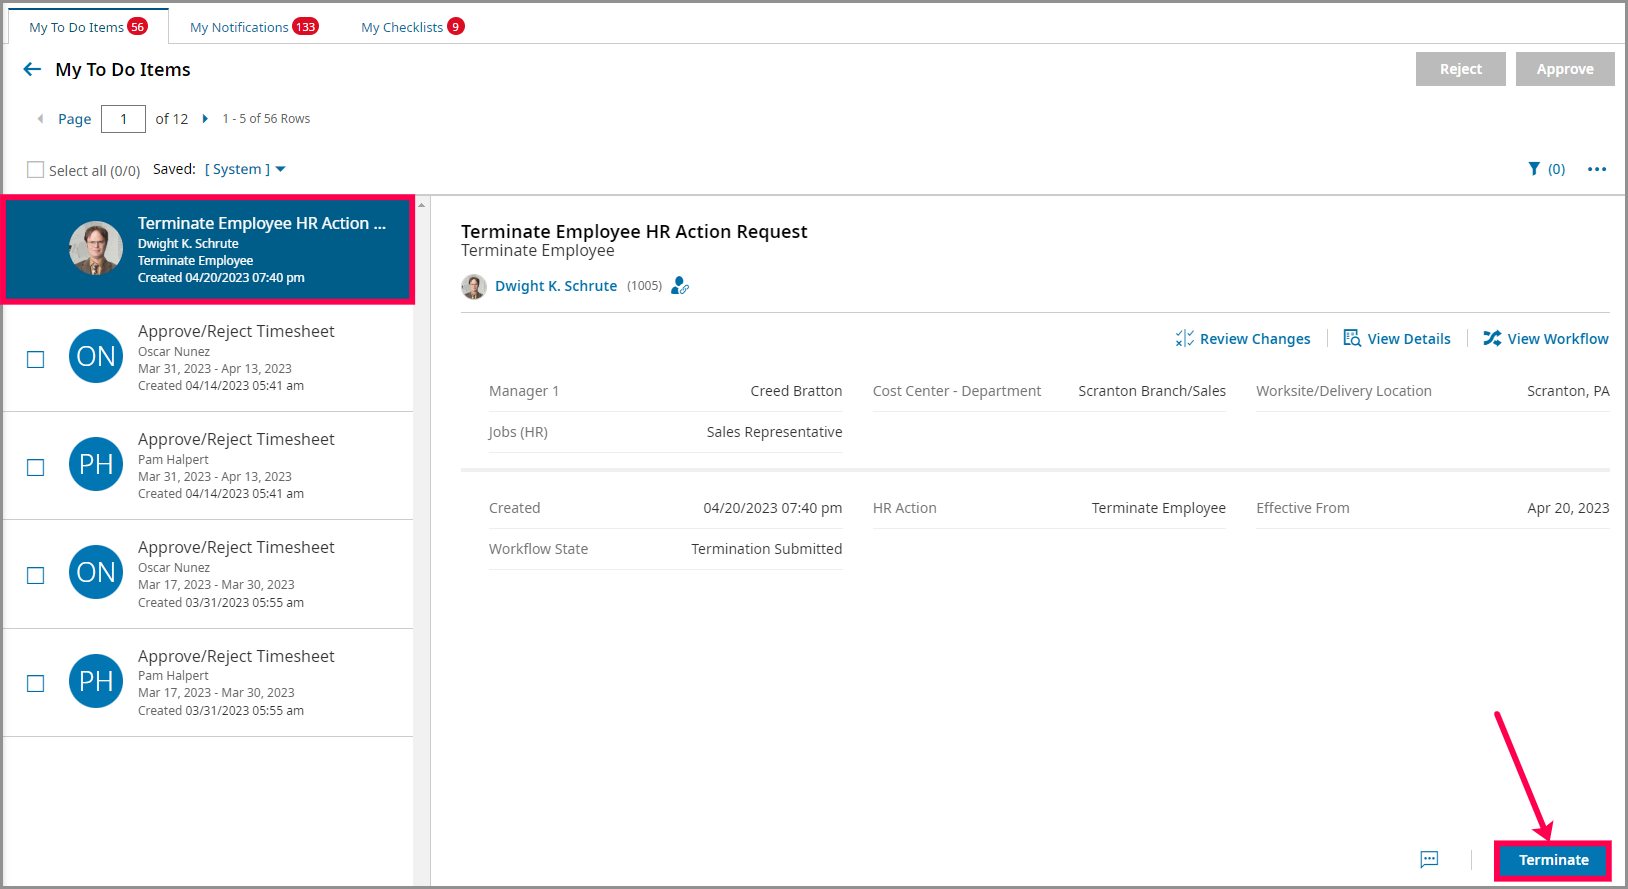Click Oscar Nunez ON avatar for Mar 17 timesheet
This screenshot has width=1628, height=889.
coord(96,572)
